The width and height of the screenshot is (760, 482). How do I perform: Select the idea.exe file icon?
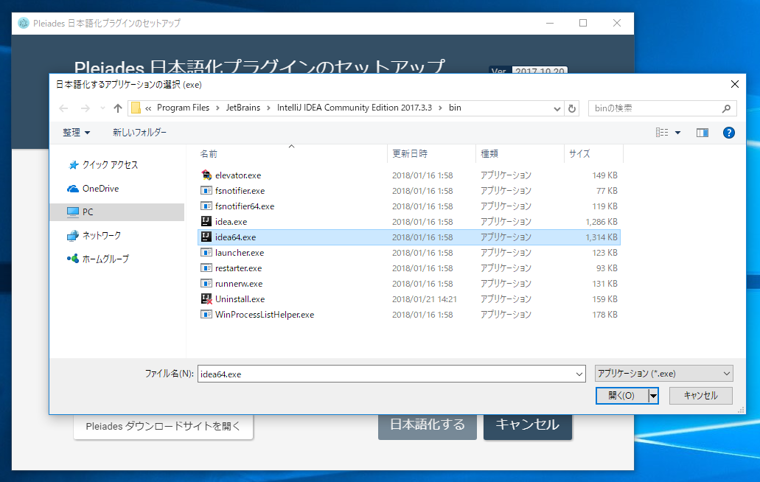click(x=206, y=222)
